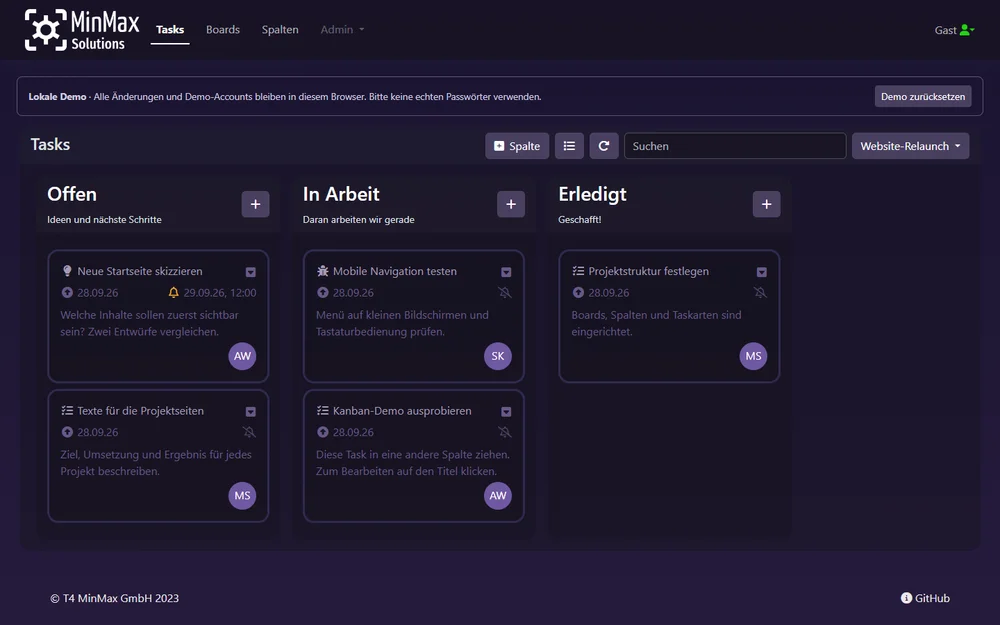Viewport: 1000px width, 625px height.
Task: Click the Demo zurücksetzen button
Action: point(923,96)
